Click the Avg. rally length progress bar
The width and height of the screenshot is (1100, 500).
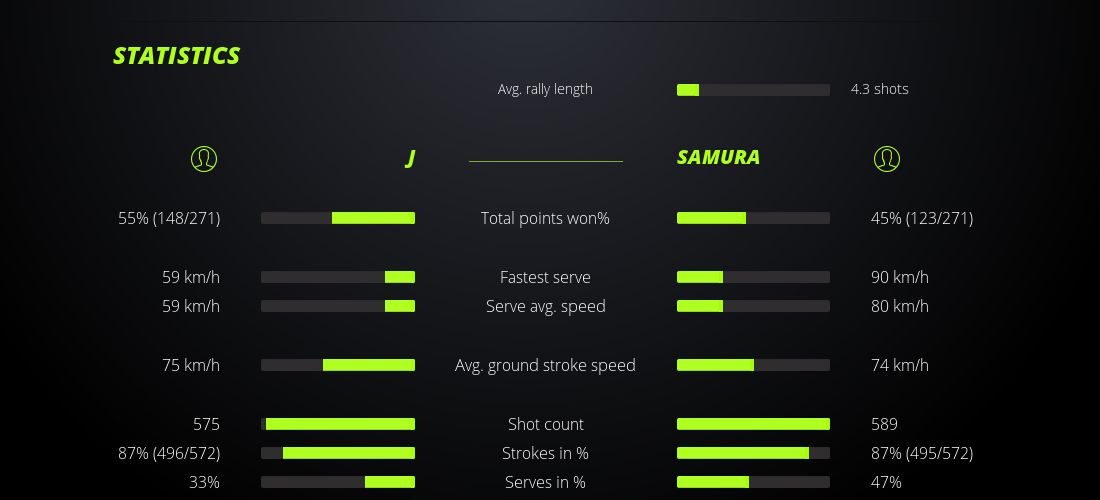coord(753,90)
